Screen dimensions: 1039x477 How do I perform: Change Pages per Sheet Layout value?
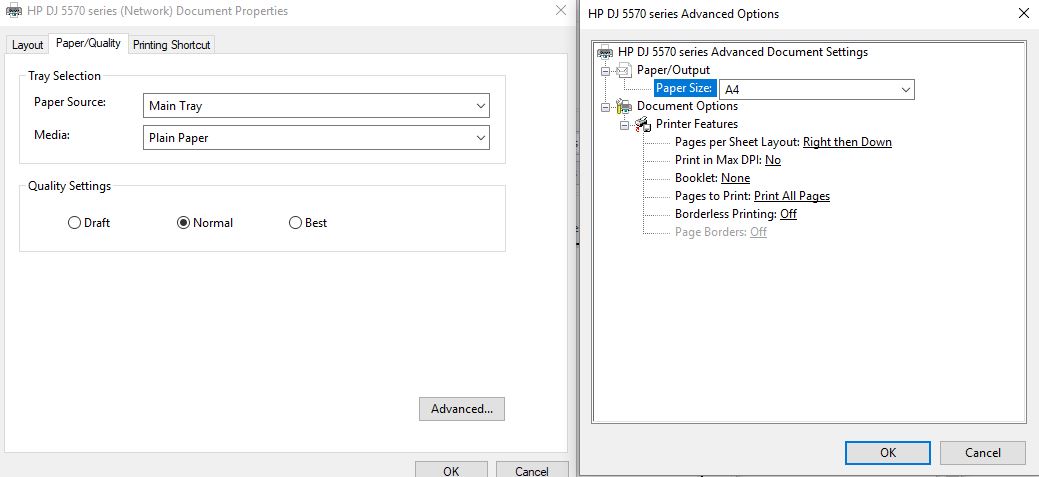848,142
